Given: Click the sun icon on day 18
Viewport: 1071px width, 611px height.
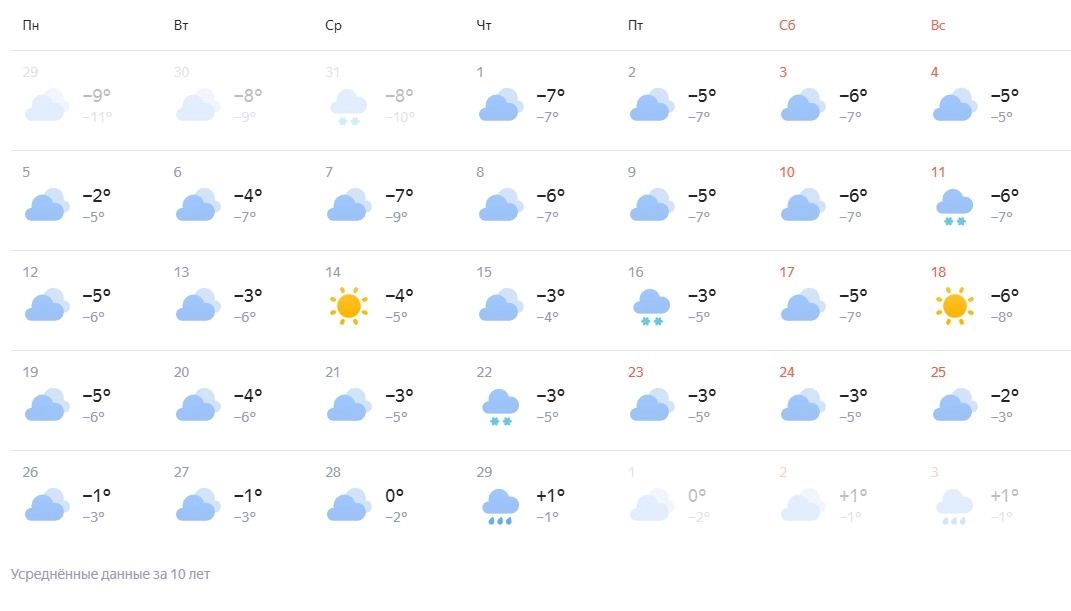Looking at the screenshot, I should (953, 306).
